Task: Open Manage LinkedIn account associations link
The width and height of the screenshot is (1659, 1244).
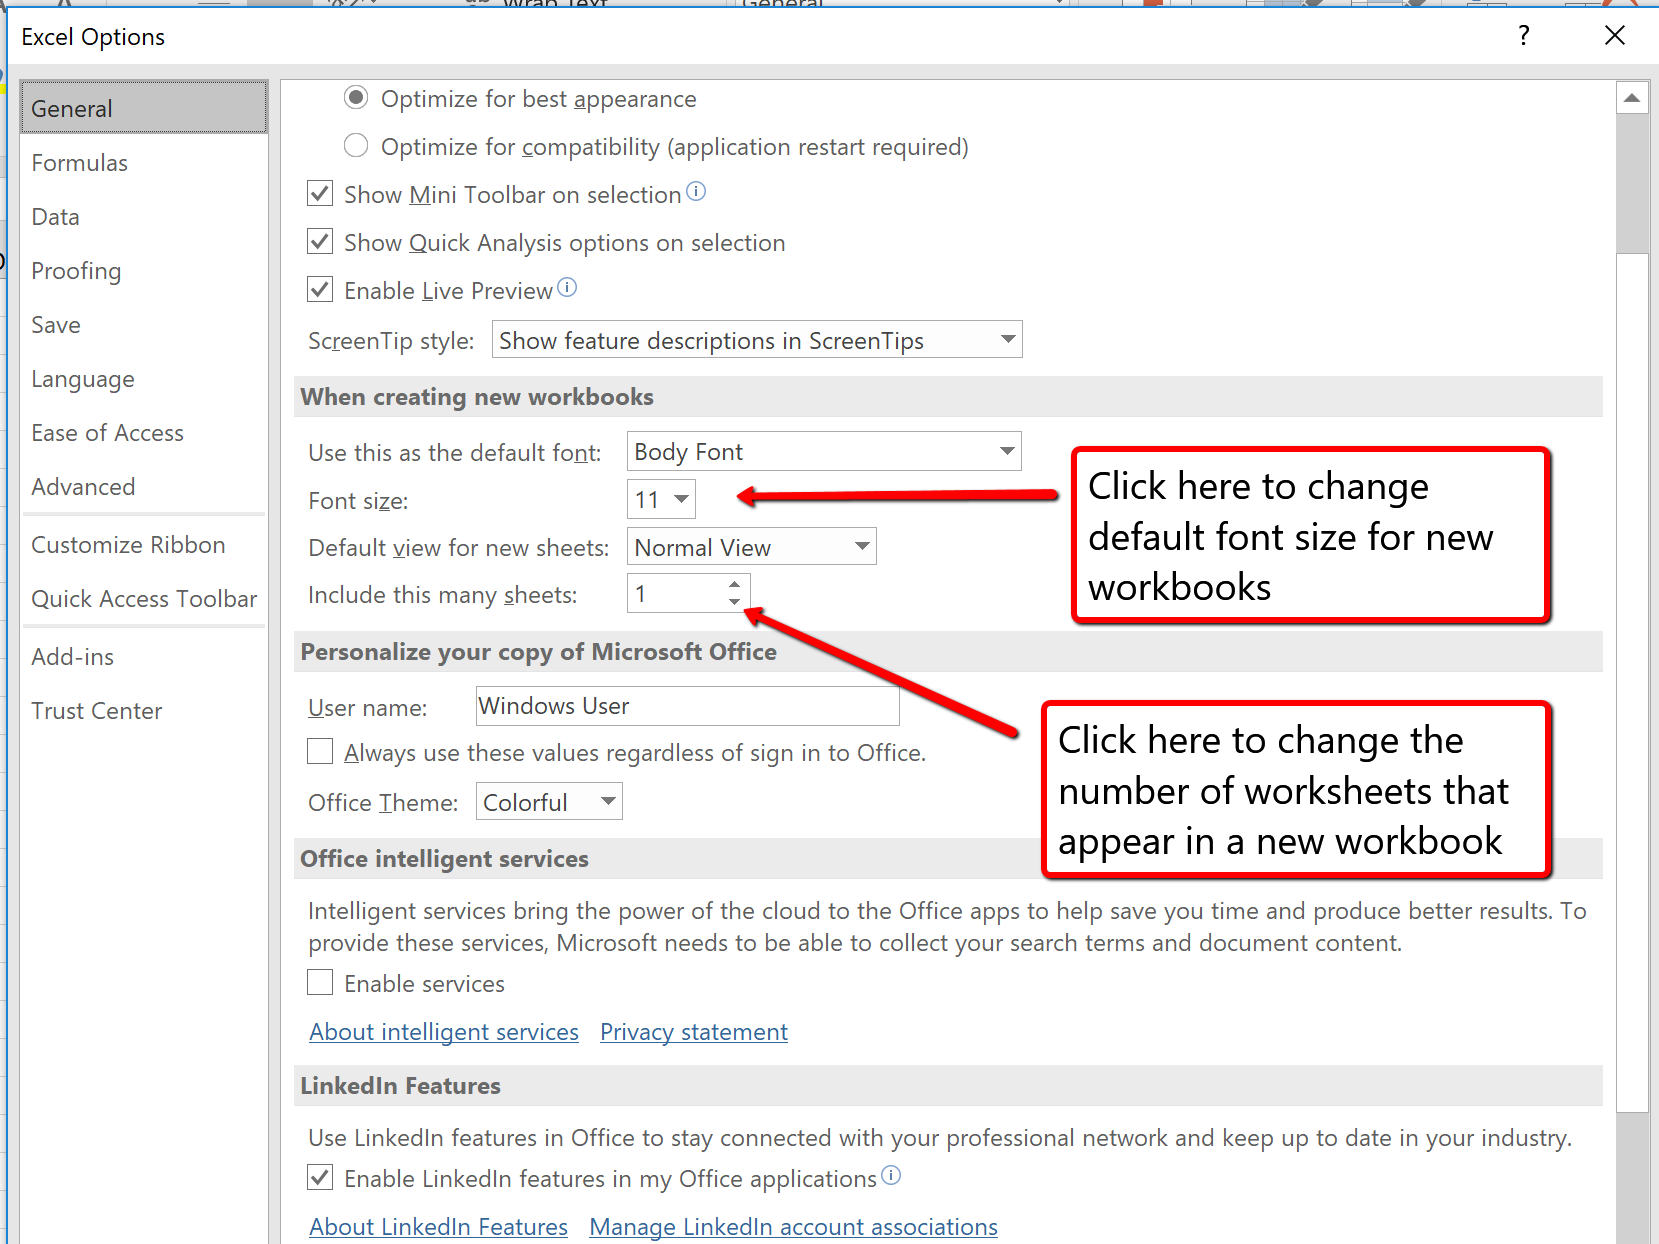Action: tap(793, 1227)
